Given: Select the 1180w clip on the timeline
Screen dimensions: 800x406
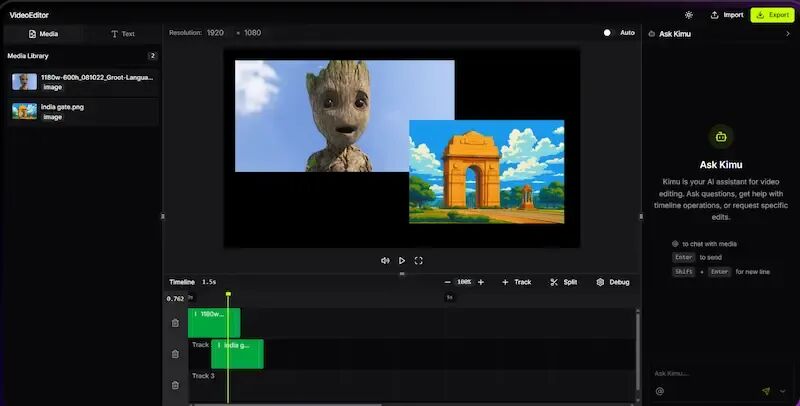Looking at the screenshot, I should tap(214, 323).
